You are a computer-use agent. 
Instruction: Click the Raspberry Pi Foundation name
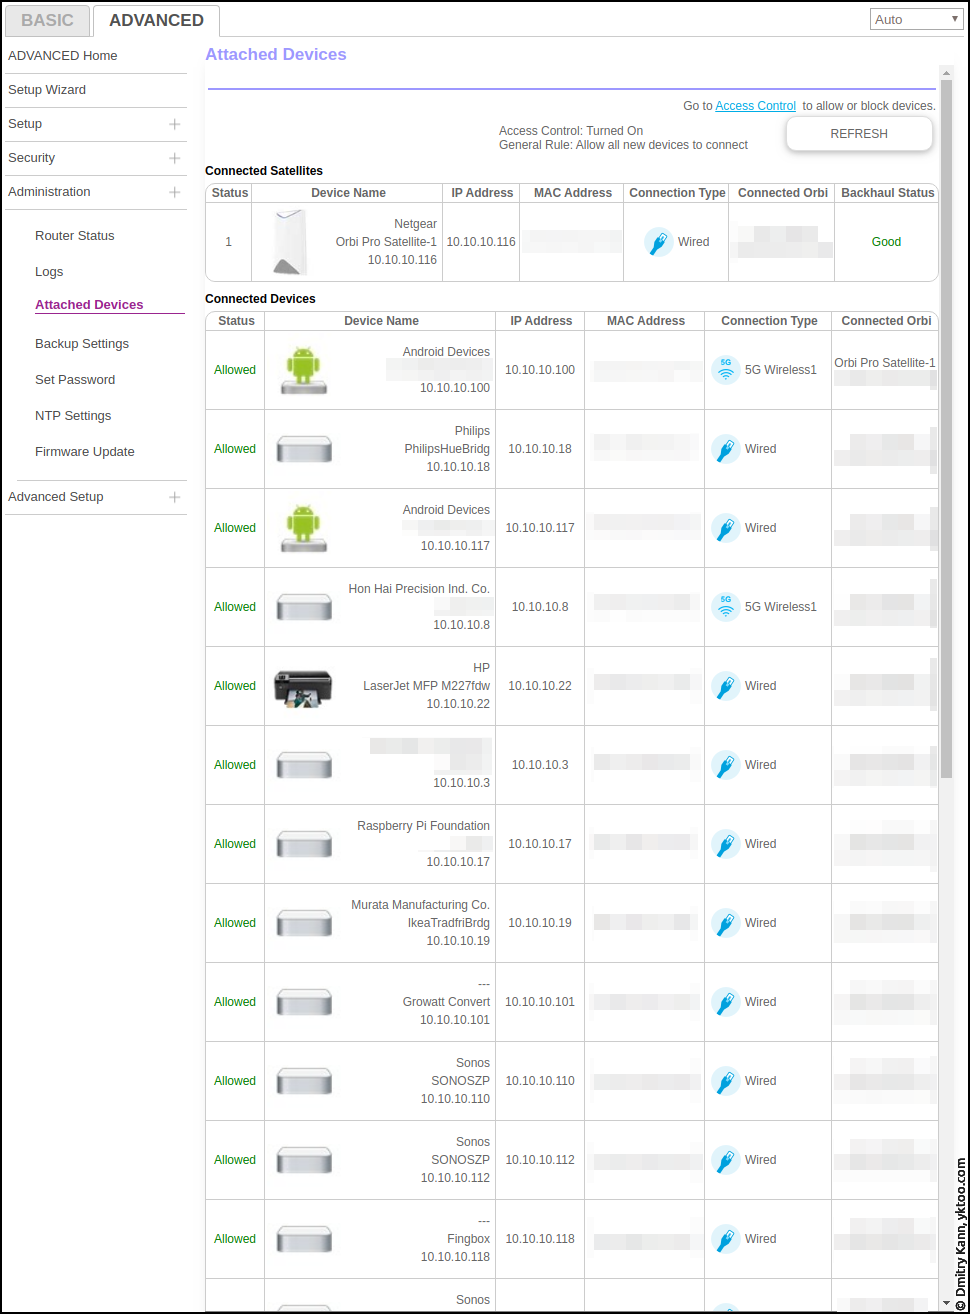tap(423, 826)
